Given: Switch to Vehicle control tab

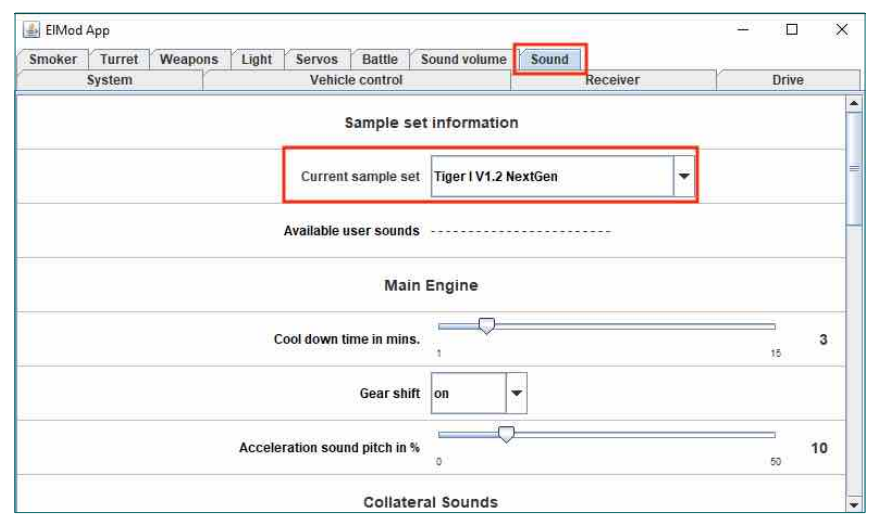Looking at the screenshot, I should pos(356,80).
